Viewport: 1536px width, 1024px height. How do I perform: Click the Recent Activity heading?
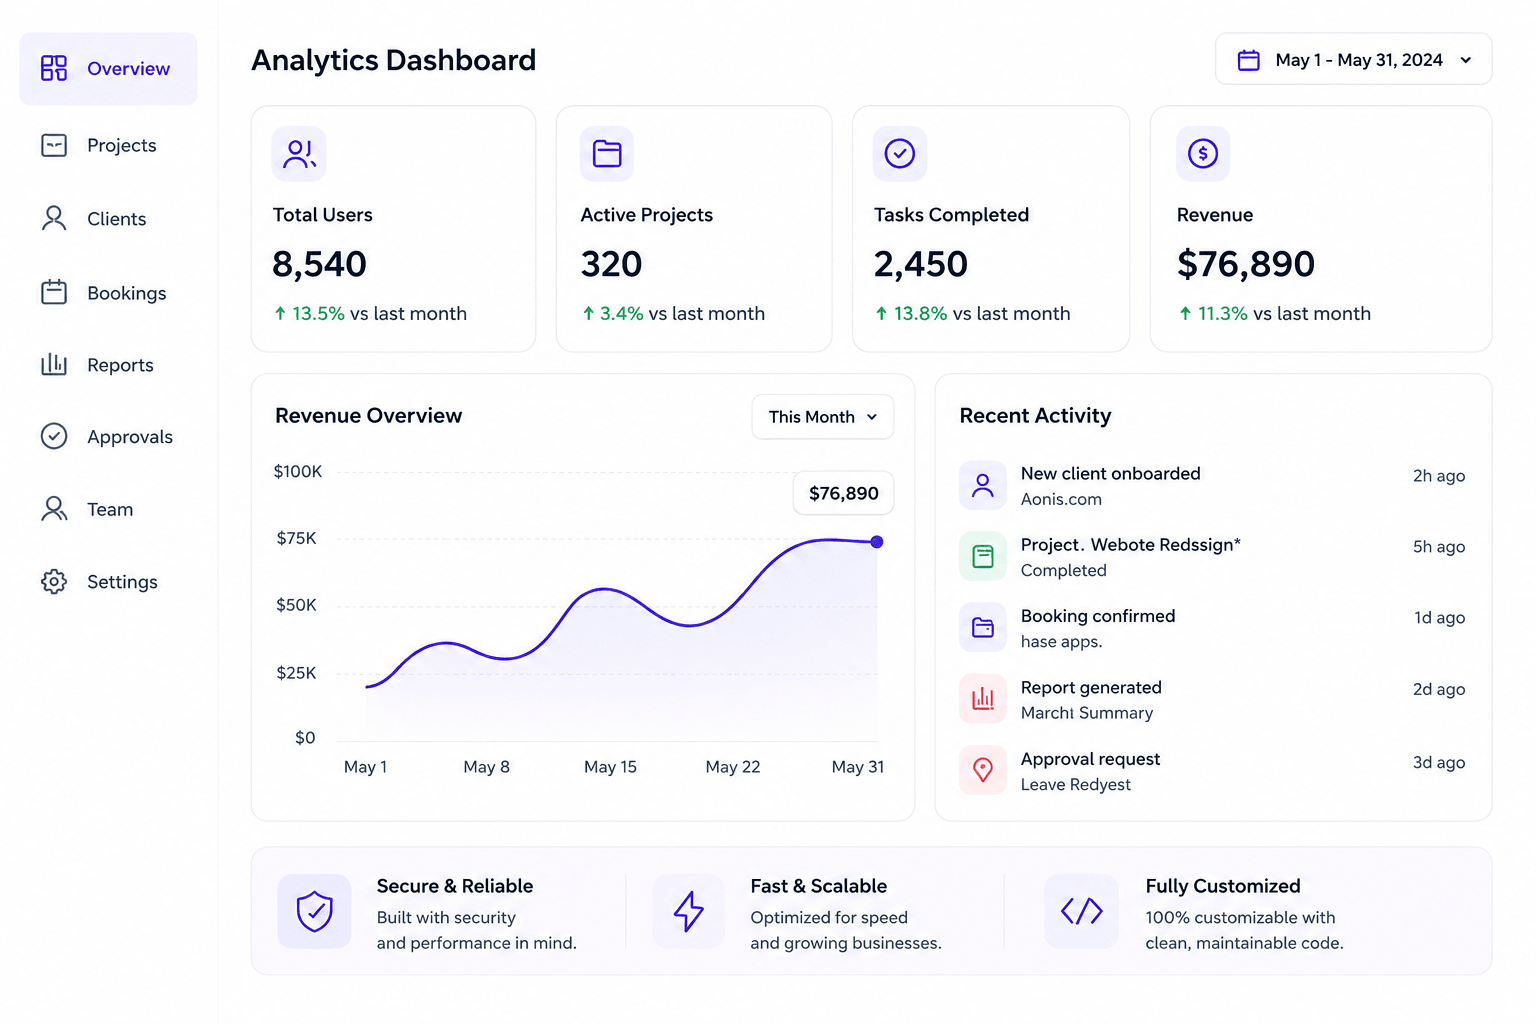pos(1035,415)
